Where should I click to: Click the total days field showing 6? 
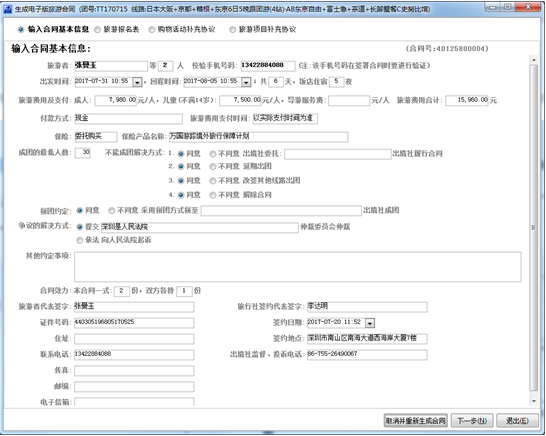coord(276,82)
